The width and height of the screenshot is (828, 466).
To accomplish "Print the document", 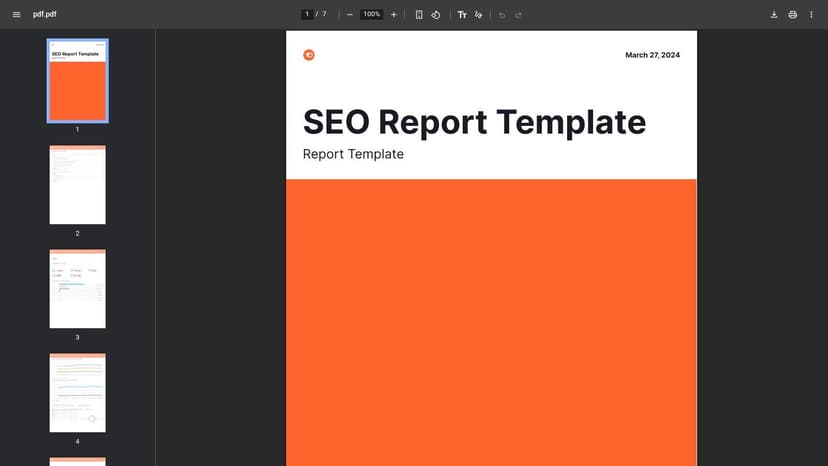I will click(793, 15).
